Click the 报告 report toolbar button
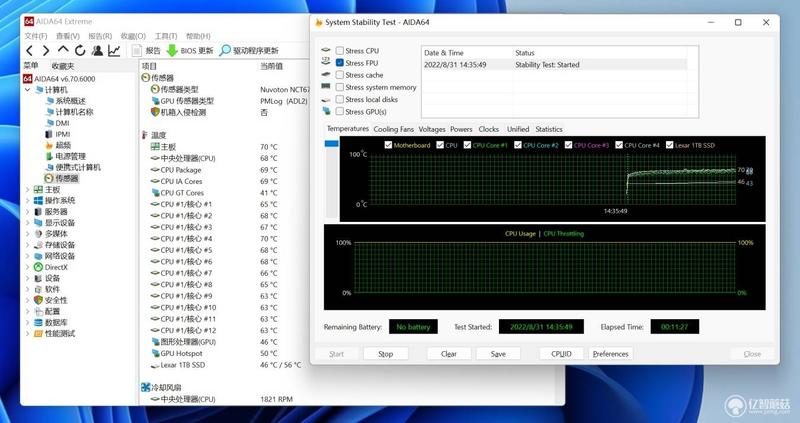This screenshot has width=800, height=423. coord(146,51)
